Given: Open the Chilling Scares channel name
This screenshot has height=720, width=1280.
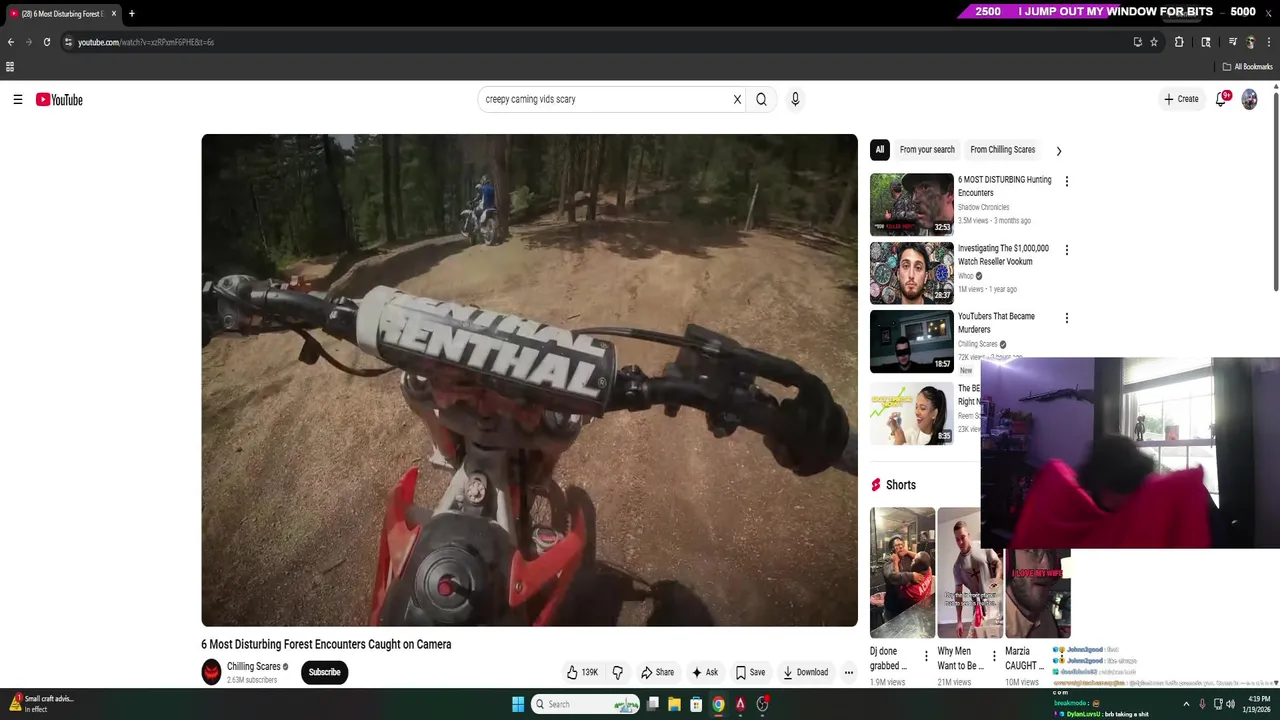Looking at the screenshot, I should pyautogui.click(x=253, y=666).
